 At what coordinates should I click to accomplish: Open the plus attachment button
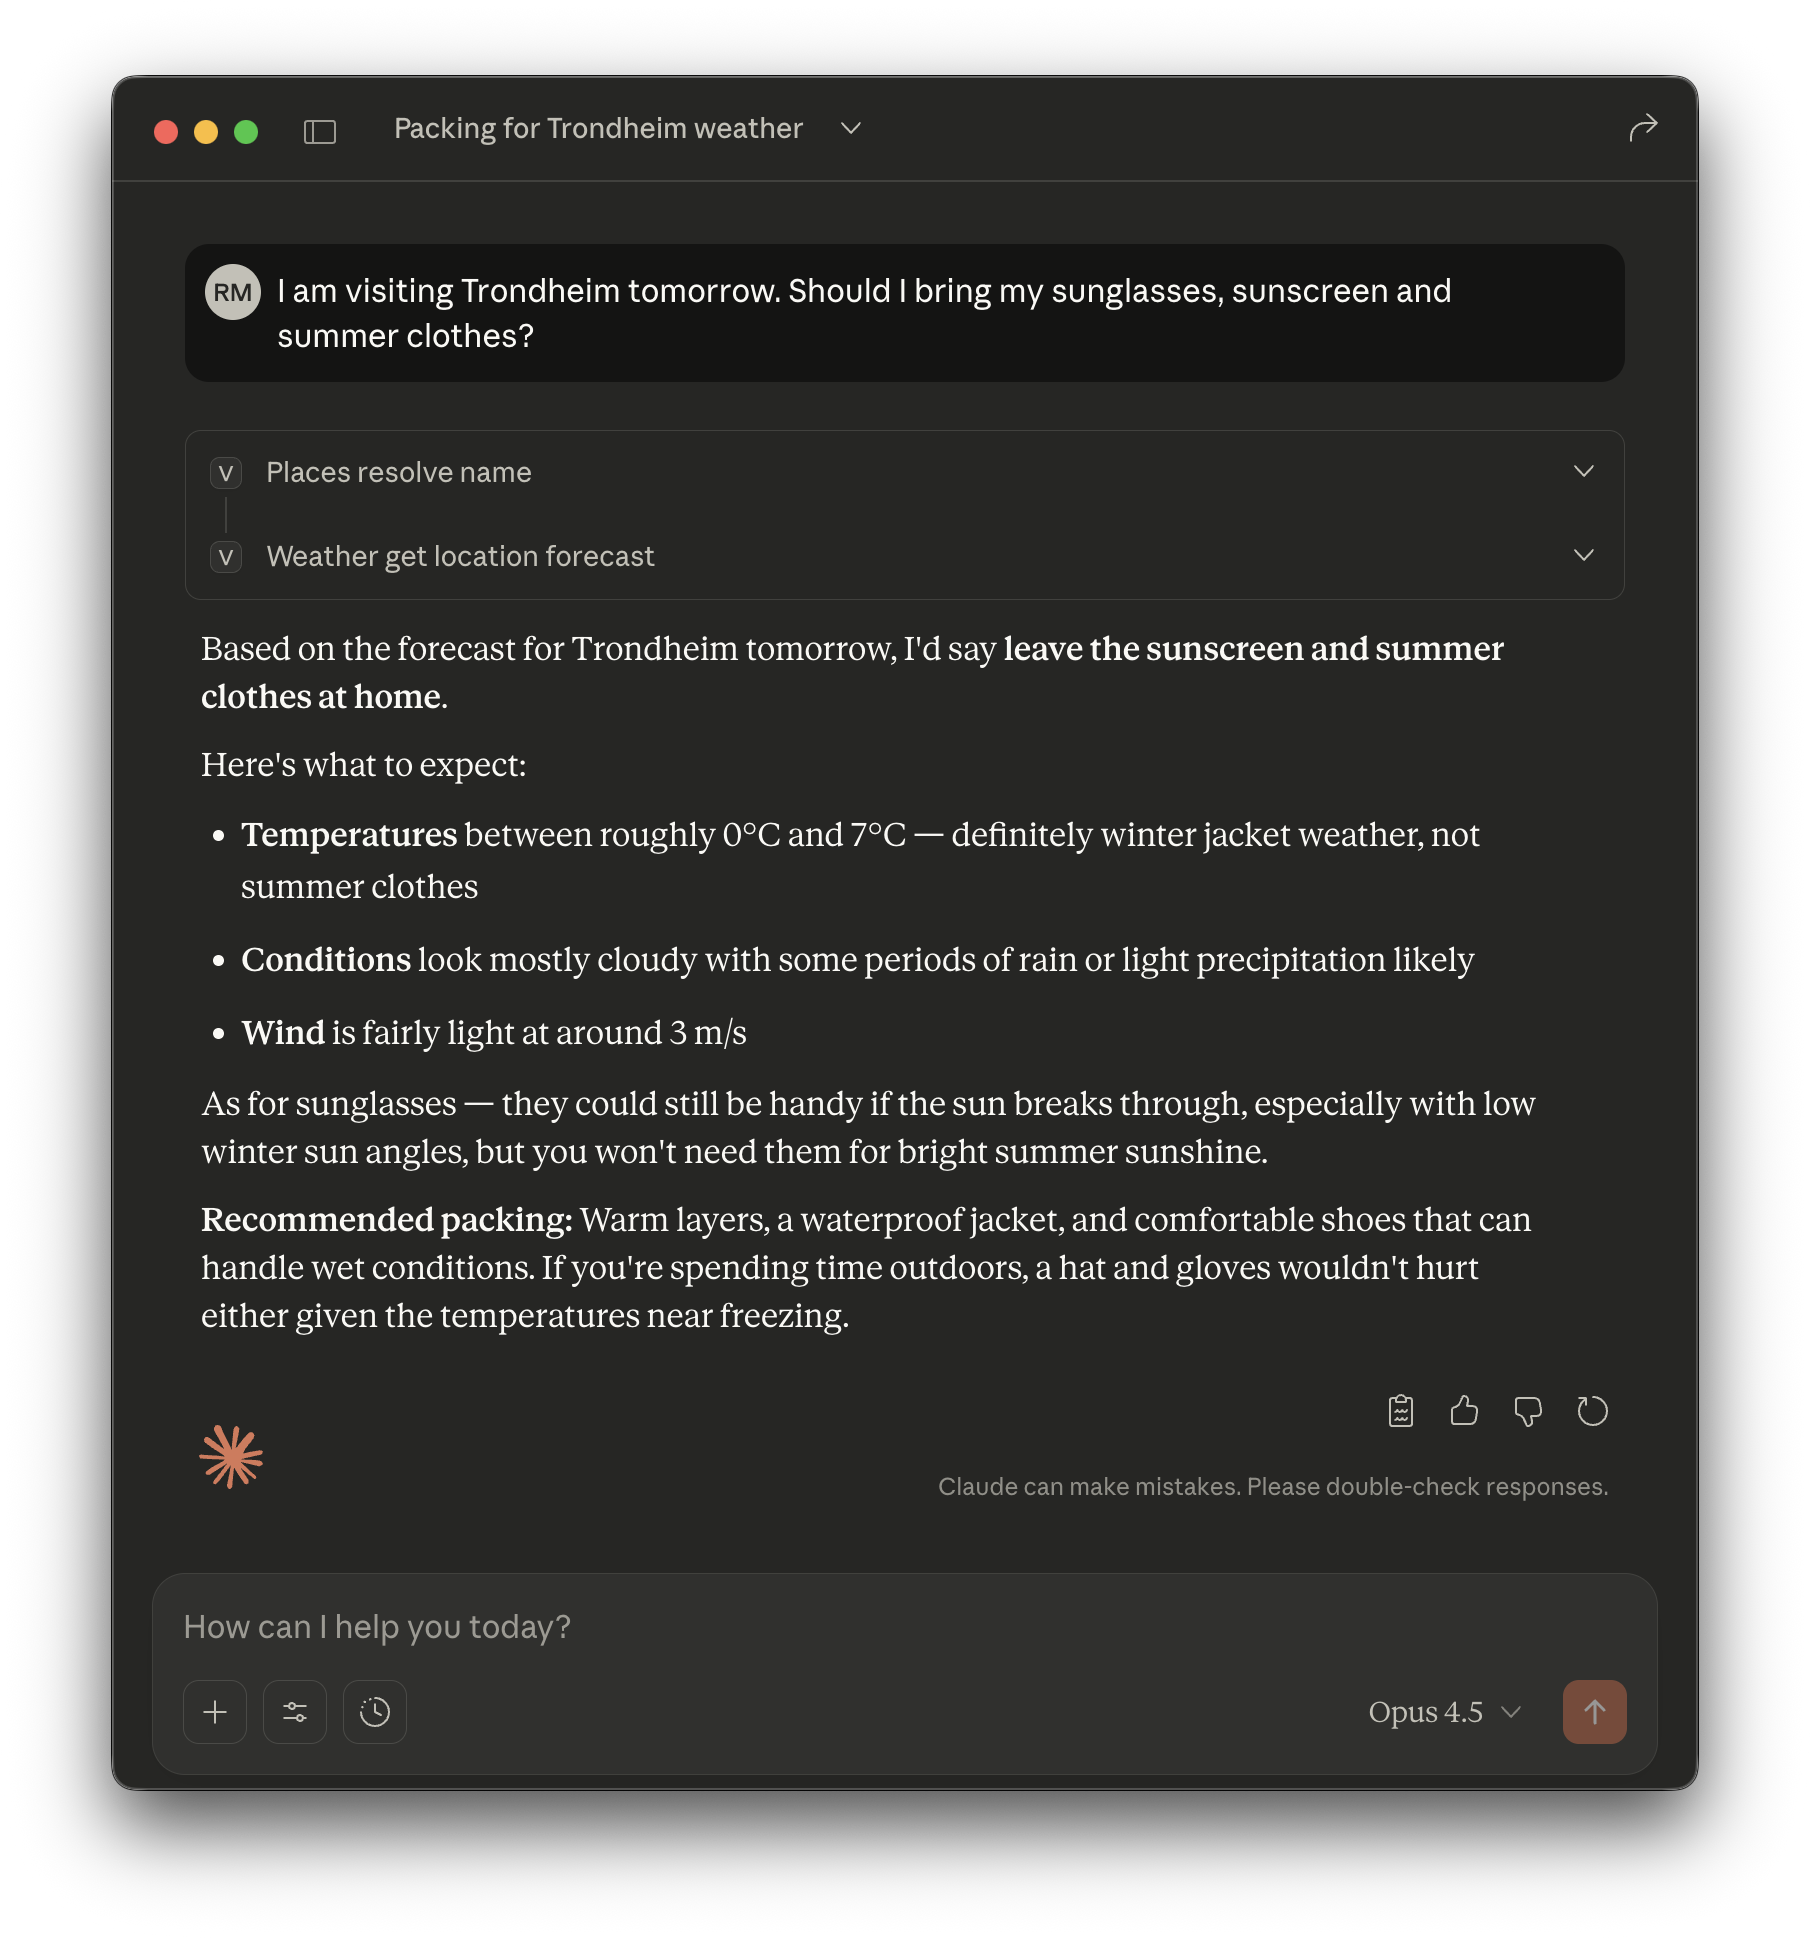click(215, 1712)
